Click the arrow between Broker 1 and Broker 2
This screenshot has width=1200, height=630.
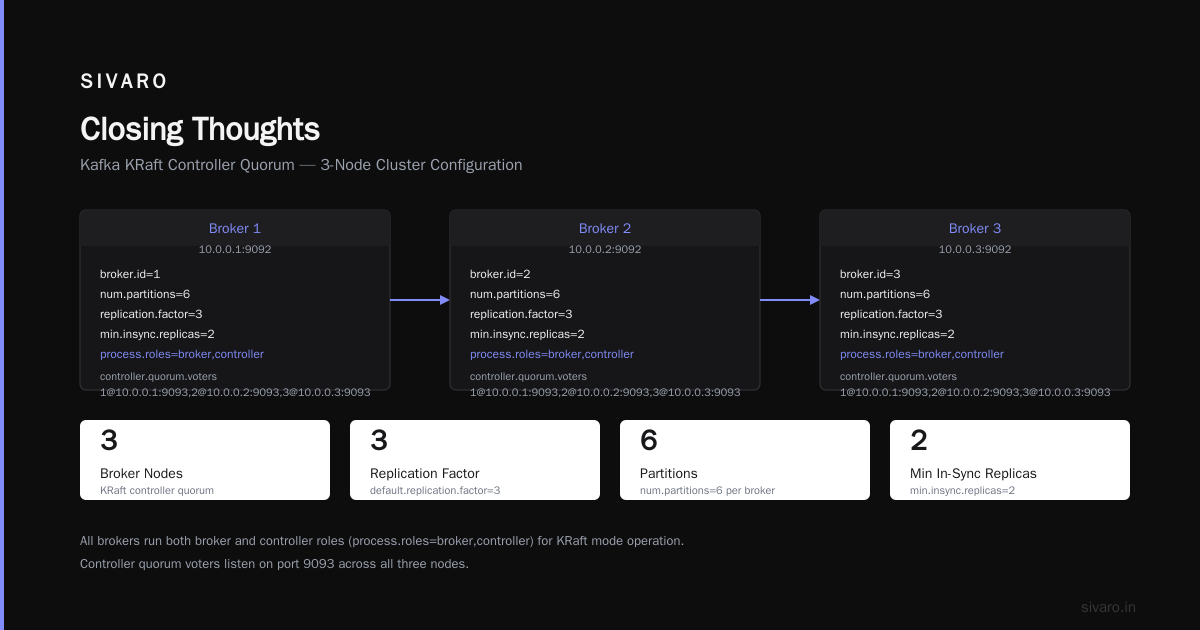[420, 299]
